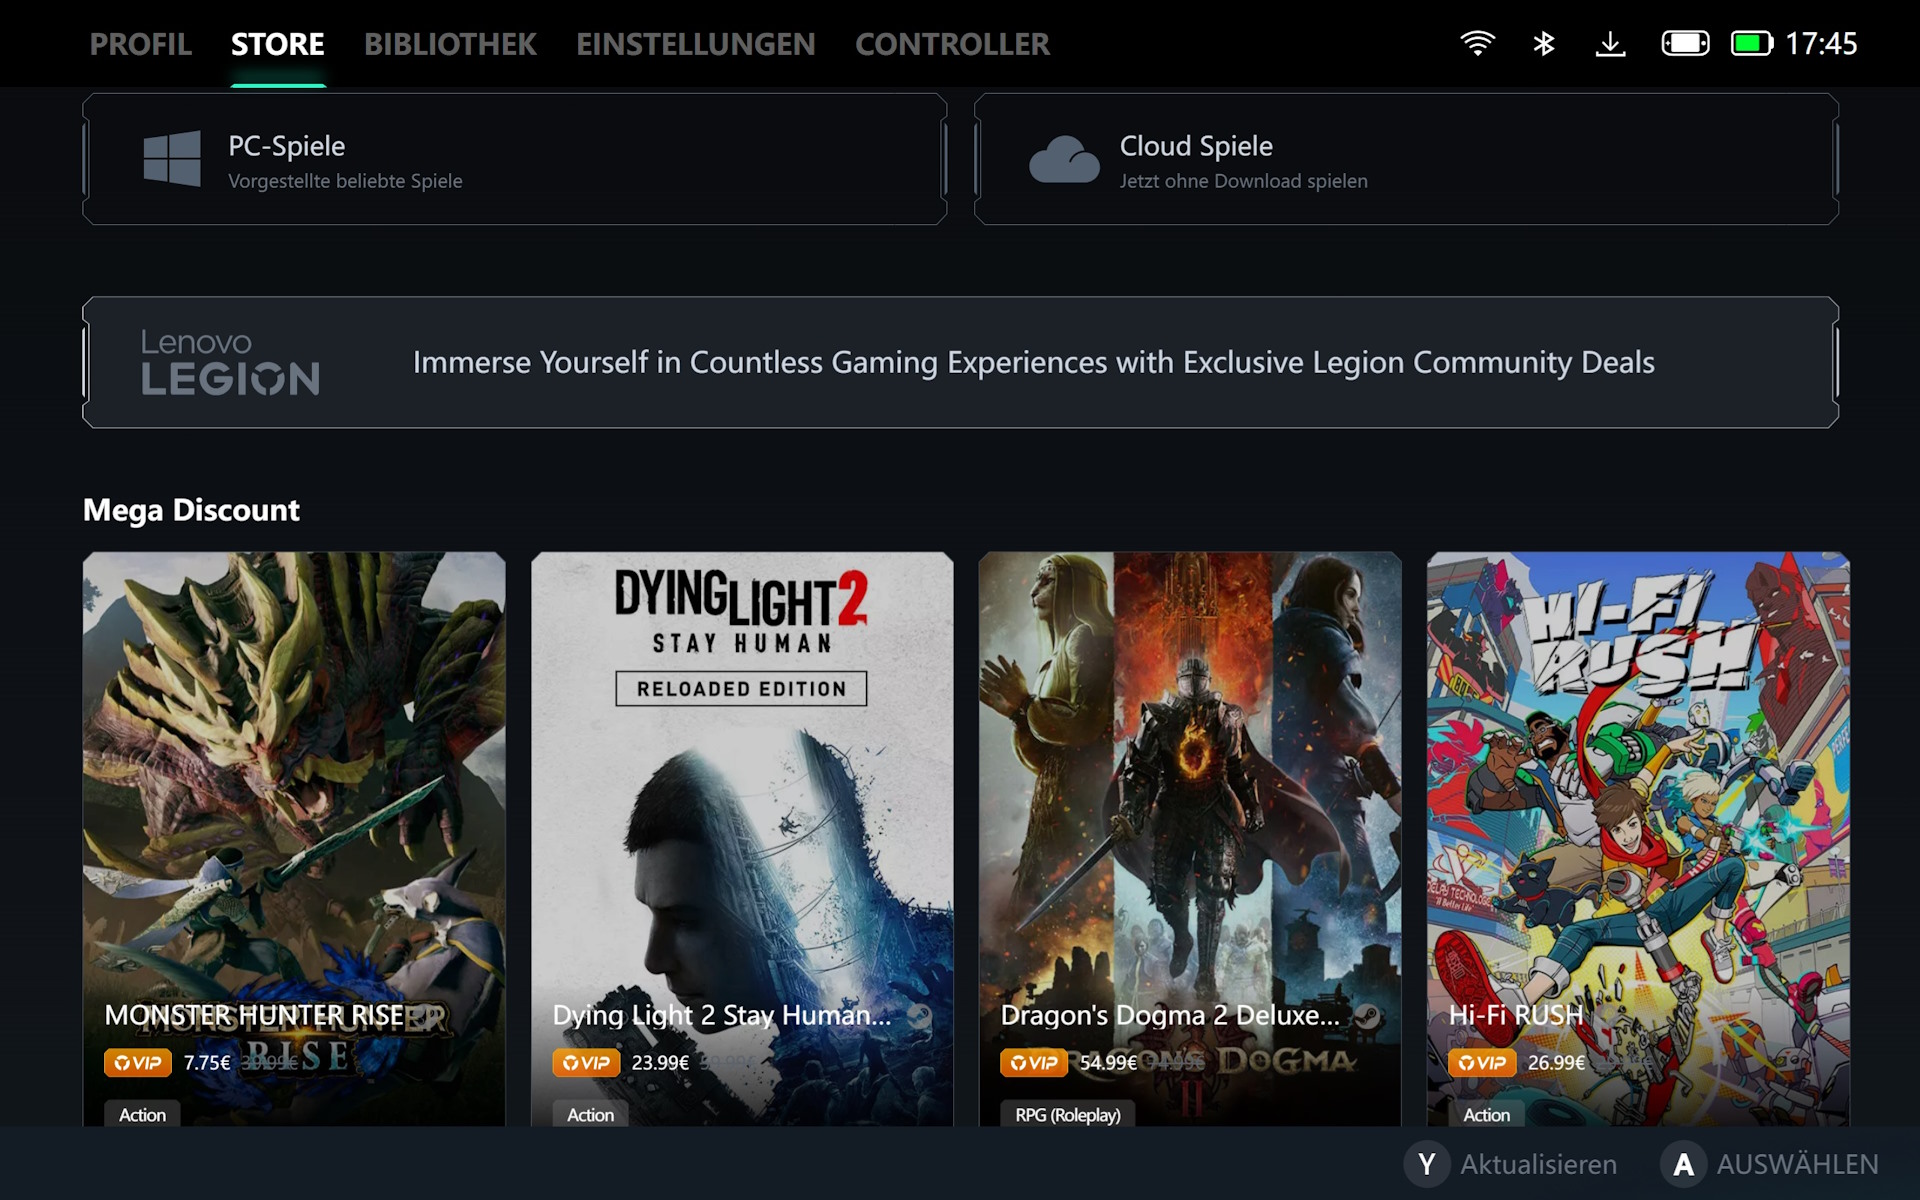Select Dragon's Dogma 2 Deluxe game card
1920x1200 pixels.
1190,800
